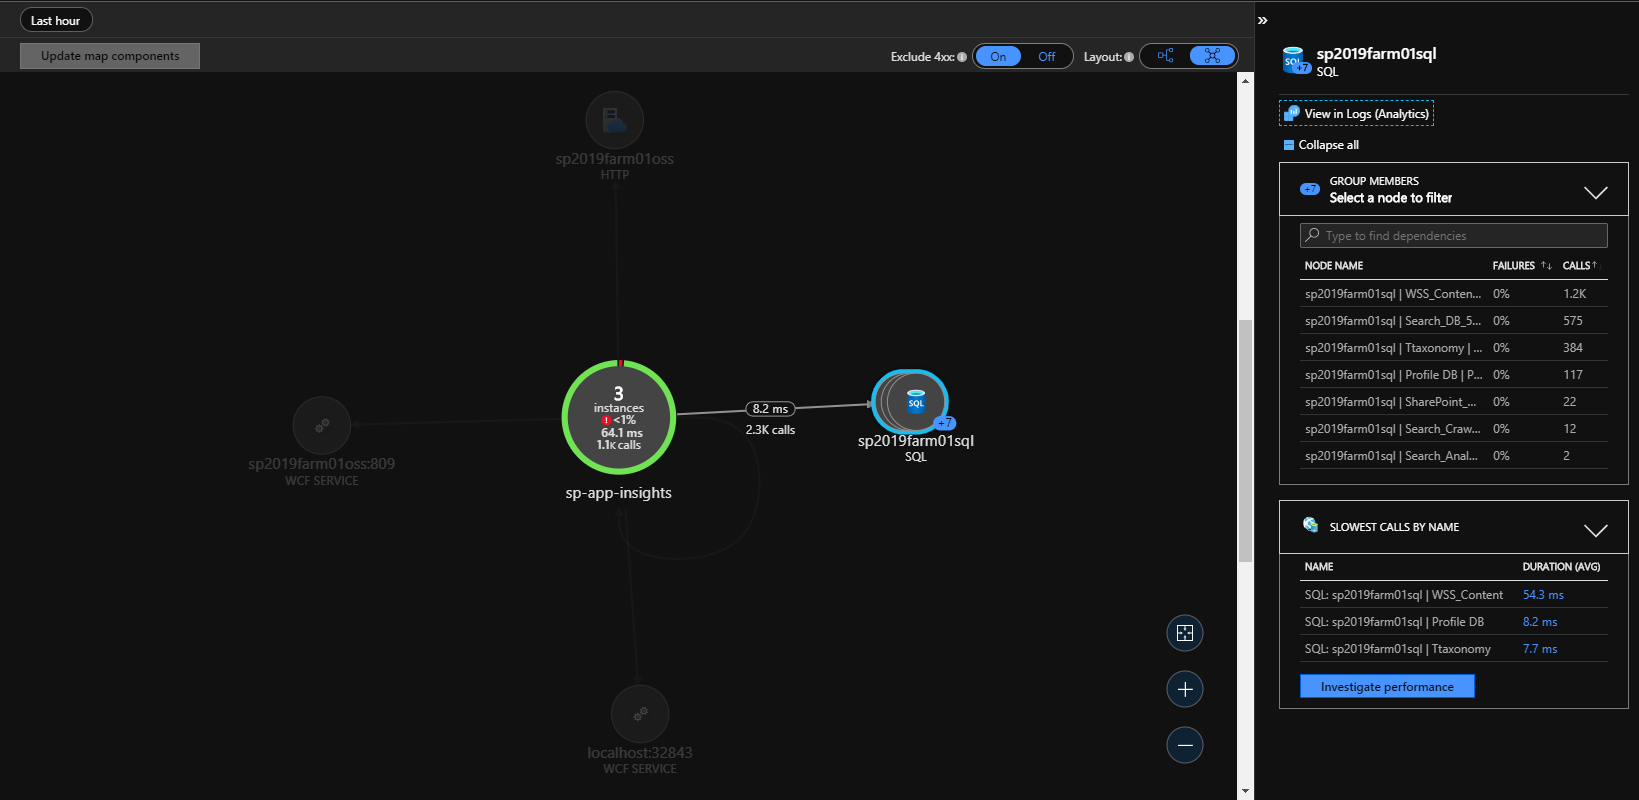Turn Exclude 4xx On
This screenshot has width=1639, height=800.
tap(998, 56)
